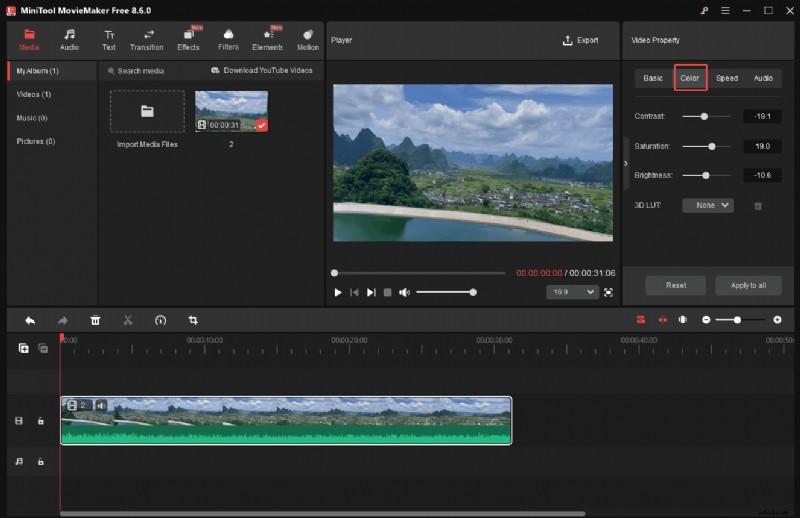Click the player progress bar
Image resolution: width=800 pixels, height=518 pixels.
(418, 273)
